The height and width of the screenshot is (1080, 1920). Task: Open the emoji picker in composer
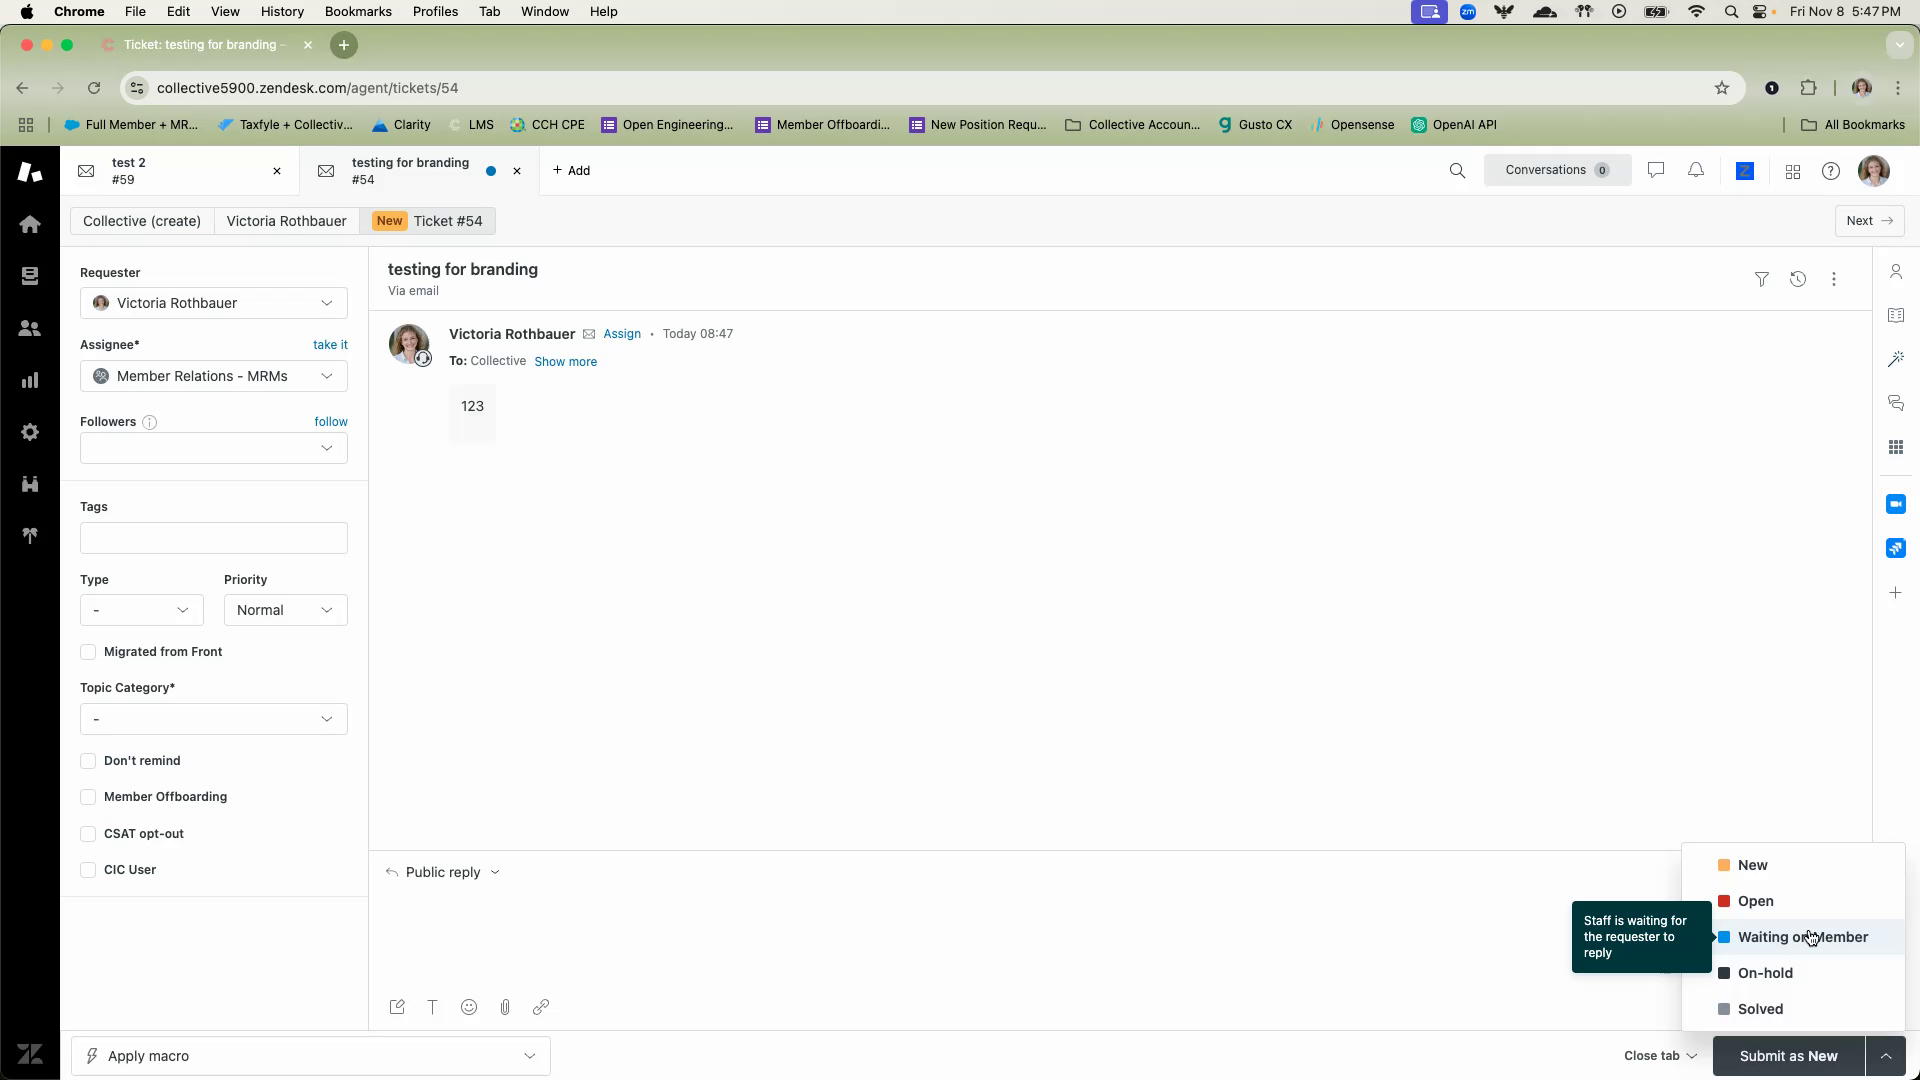point(469,1007)
